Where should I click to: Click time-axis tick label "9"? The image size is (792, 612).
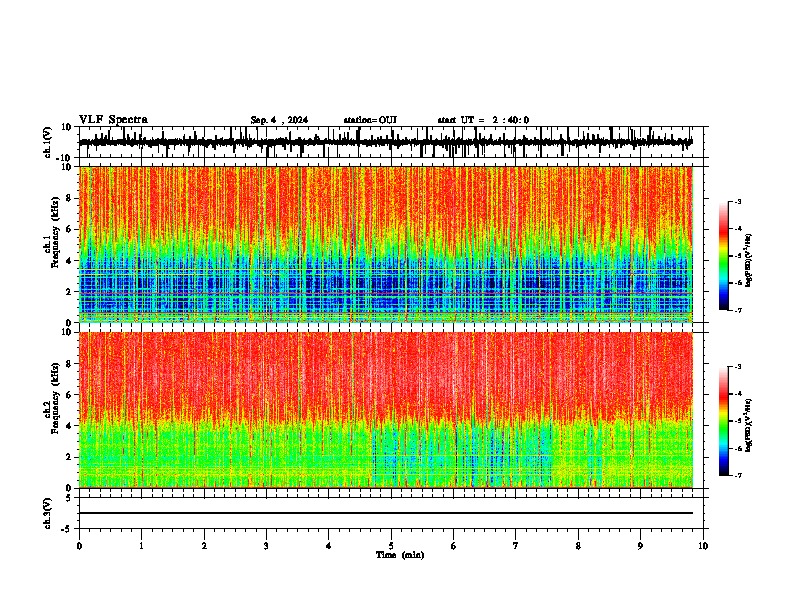tap(640, 546)
